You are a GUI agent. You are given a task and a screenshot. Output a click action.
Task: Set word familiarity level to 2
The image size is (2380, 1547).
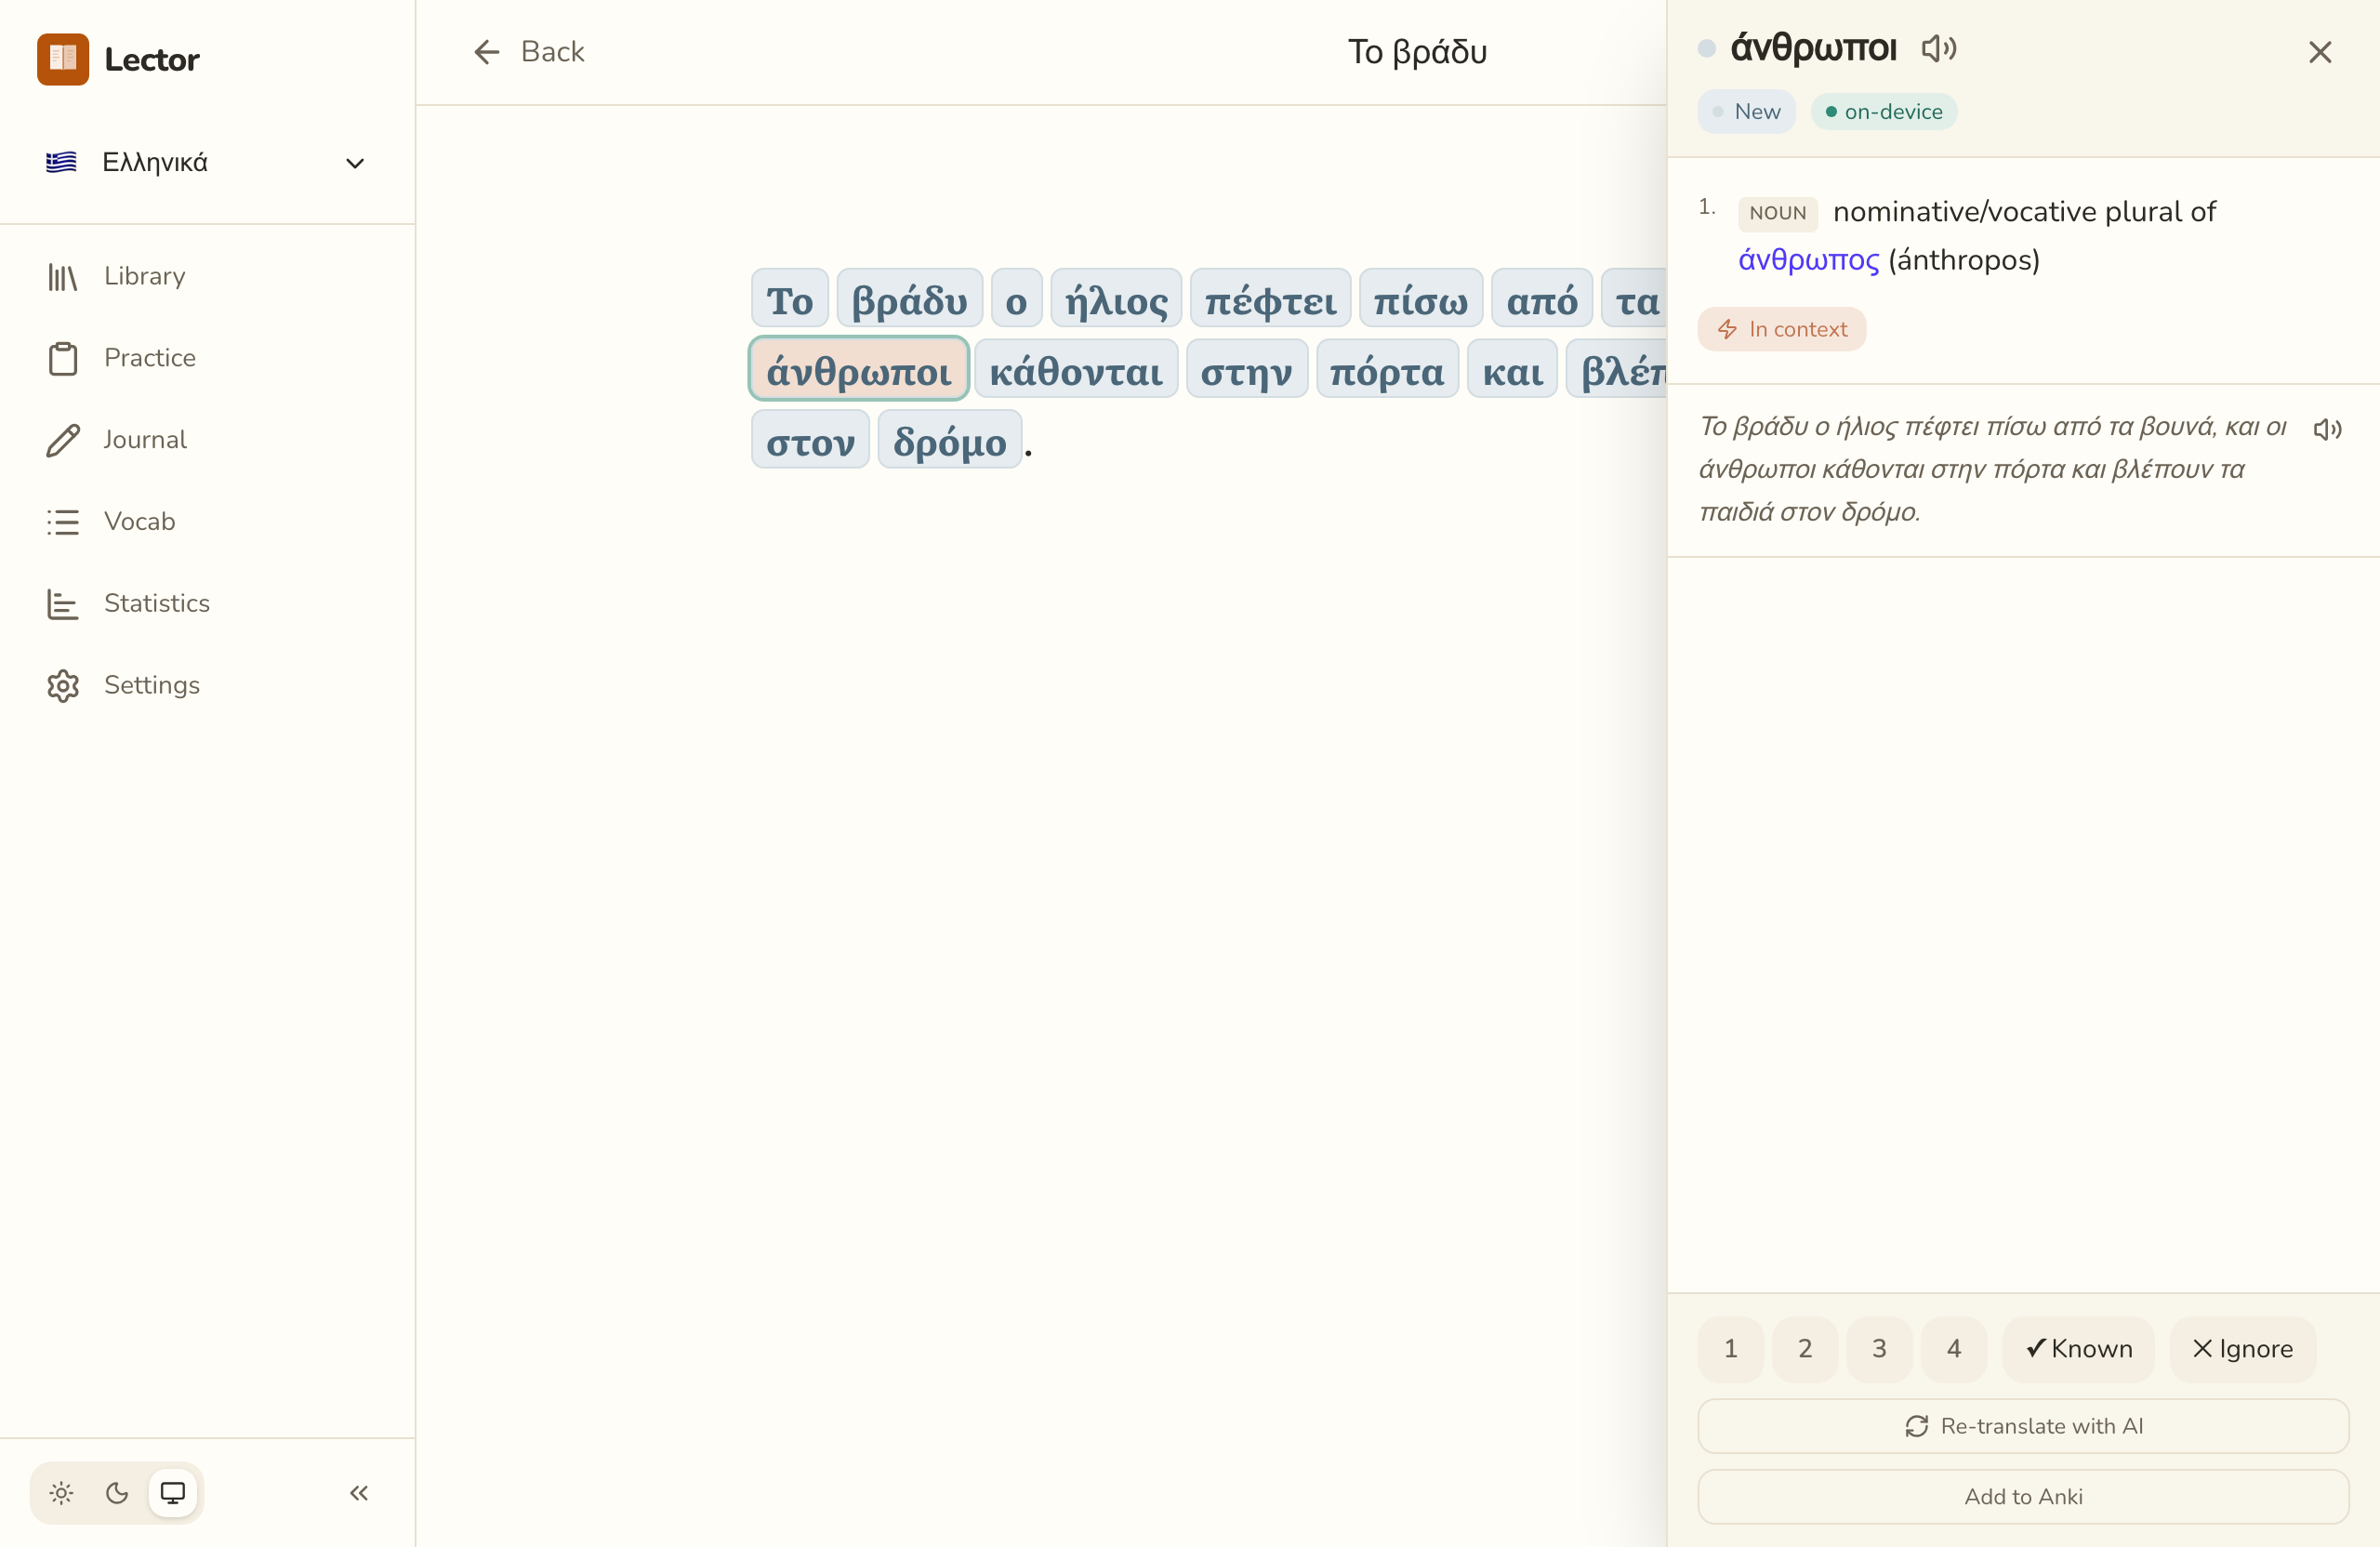1805,1349
